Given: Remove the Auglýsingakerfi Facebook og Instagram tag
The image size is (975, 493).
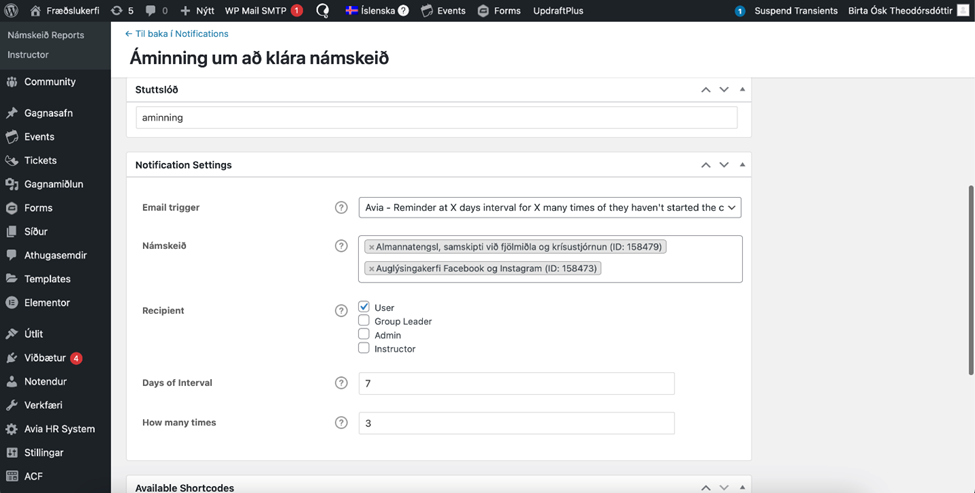Looking at the screenshot, I should [372, 269].
